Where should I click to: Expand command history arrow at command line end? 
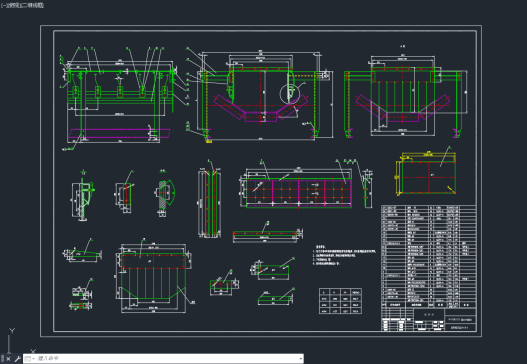[300, 359]
